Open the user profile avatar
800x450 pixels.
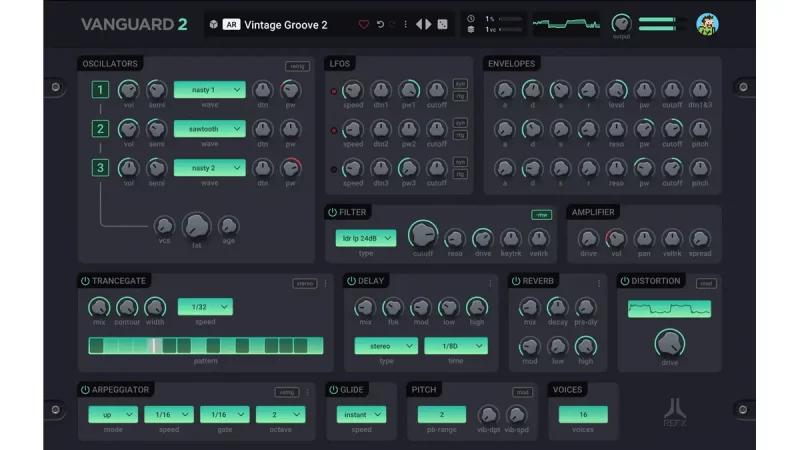click(708, 24)
